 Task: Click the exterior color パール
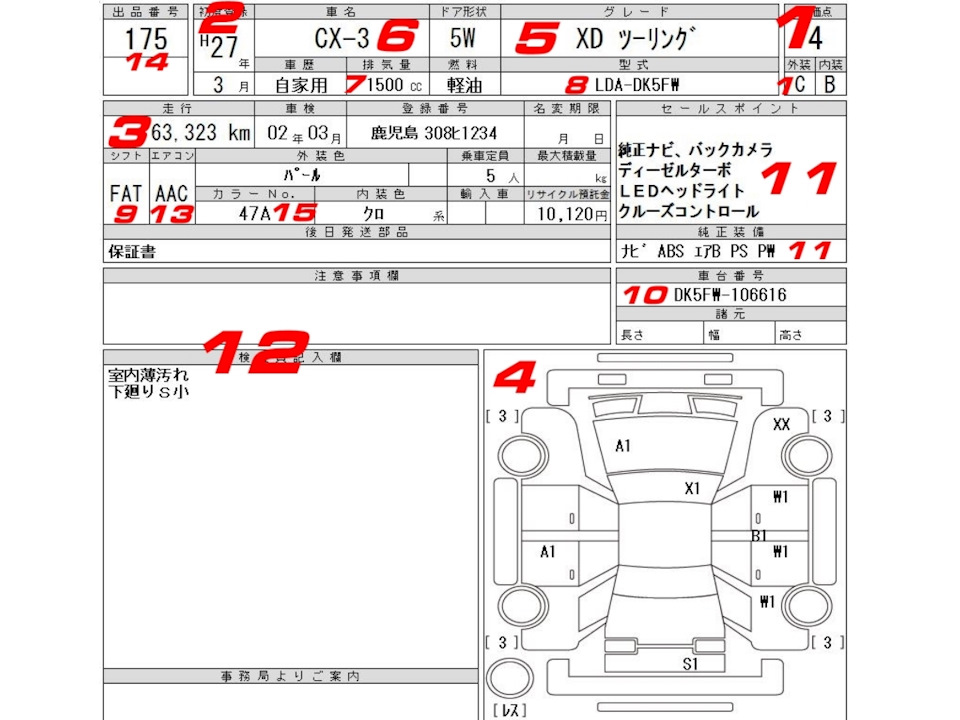(302, 175)
